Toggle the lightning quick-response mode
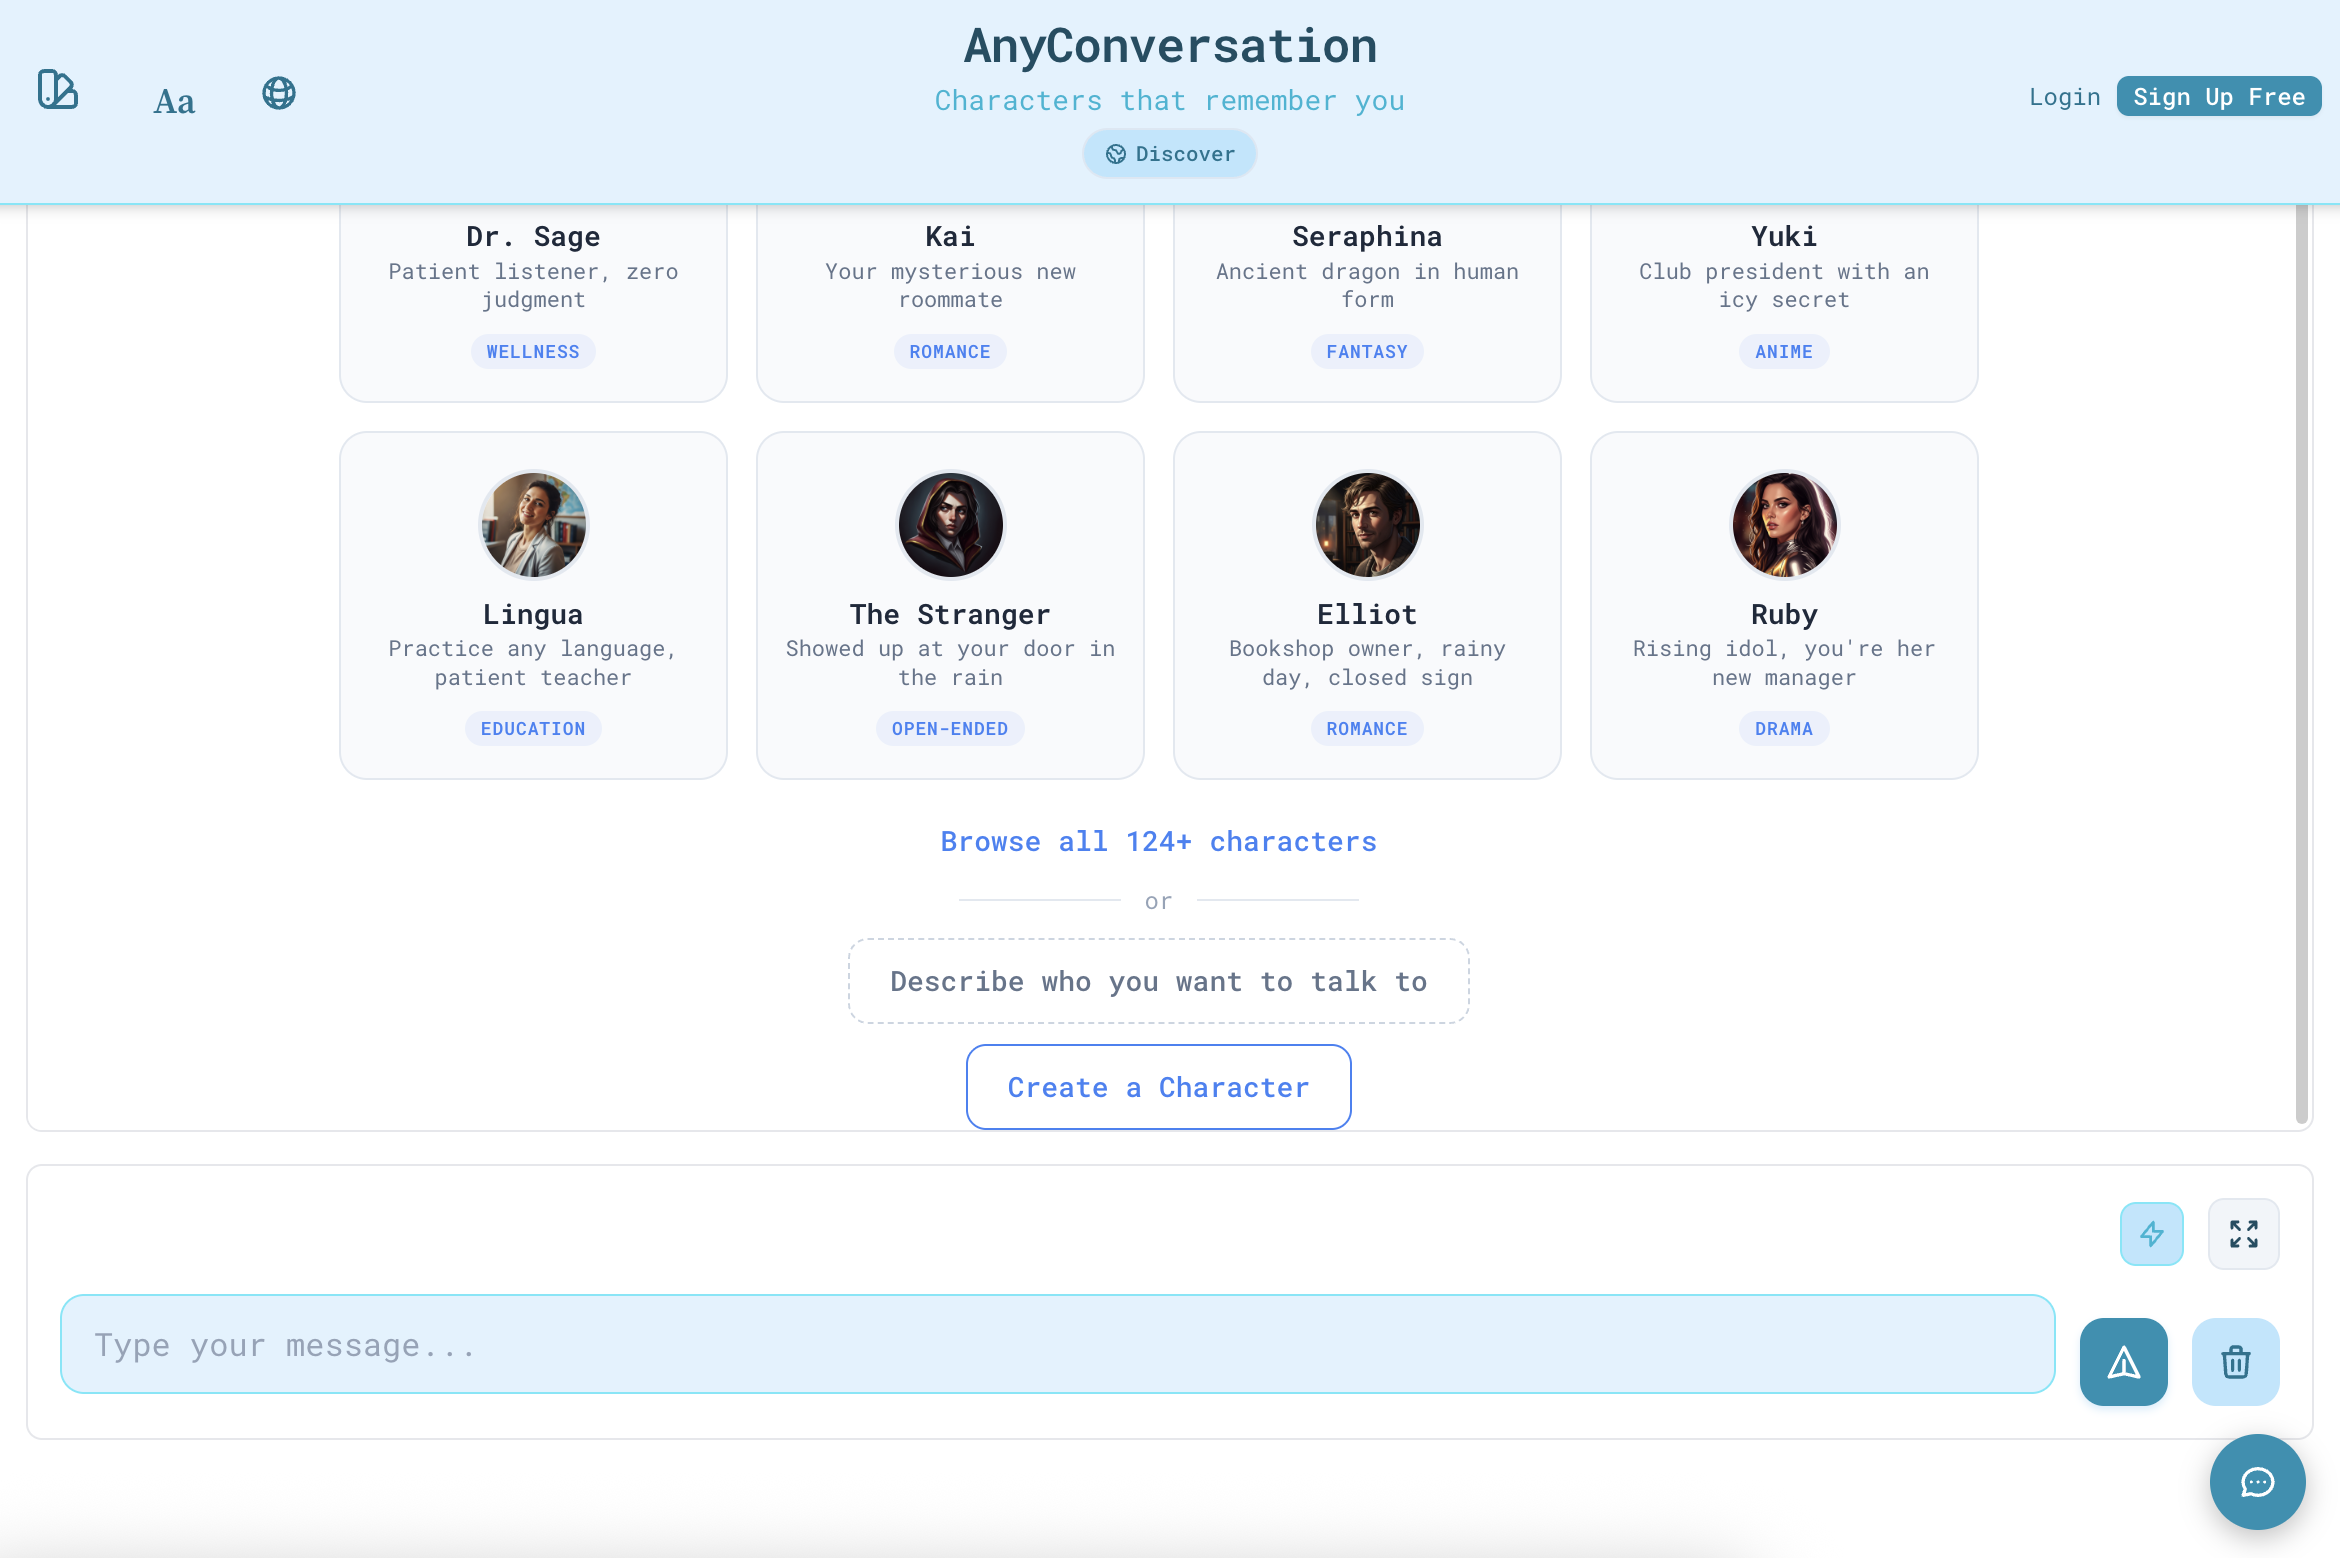The image size is (2340, 1558). (x=2151, y=1233)
